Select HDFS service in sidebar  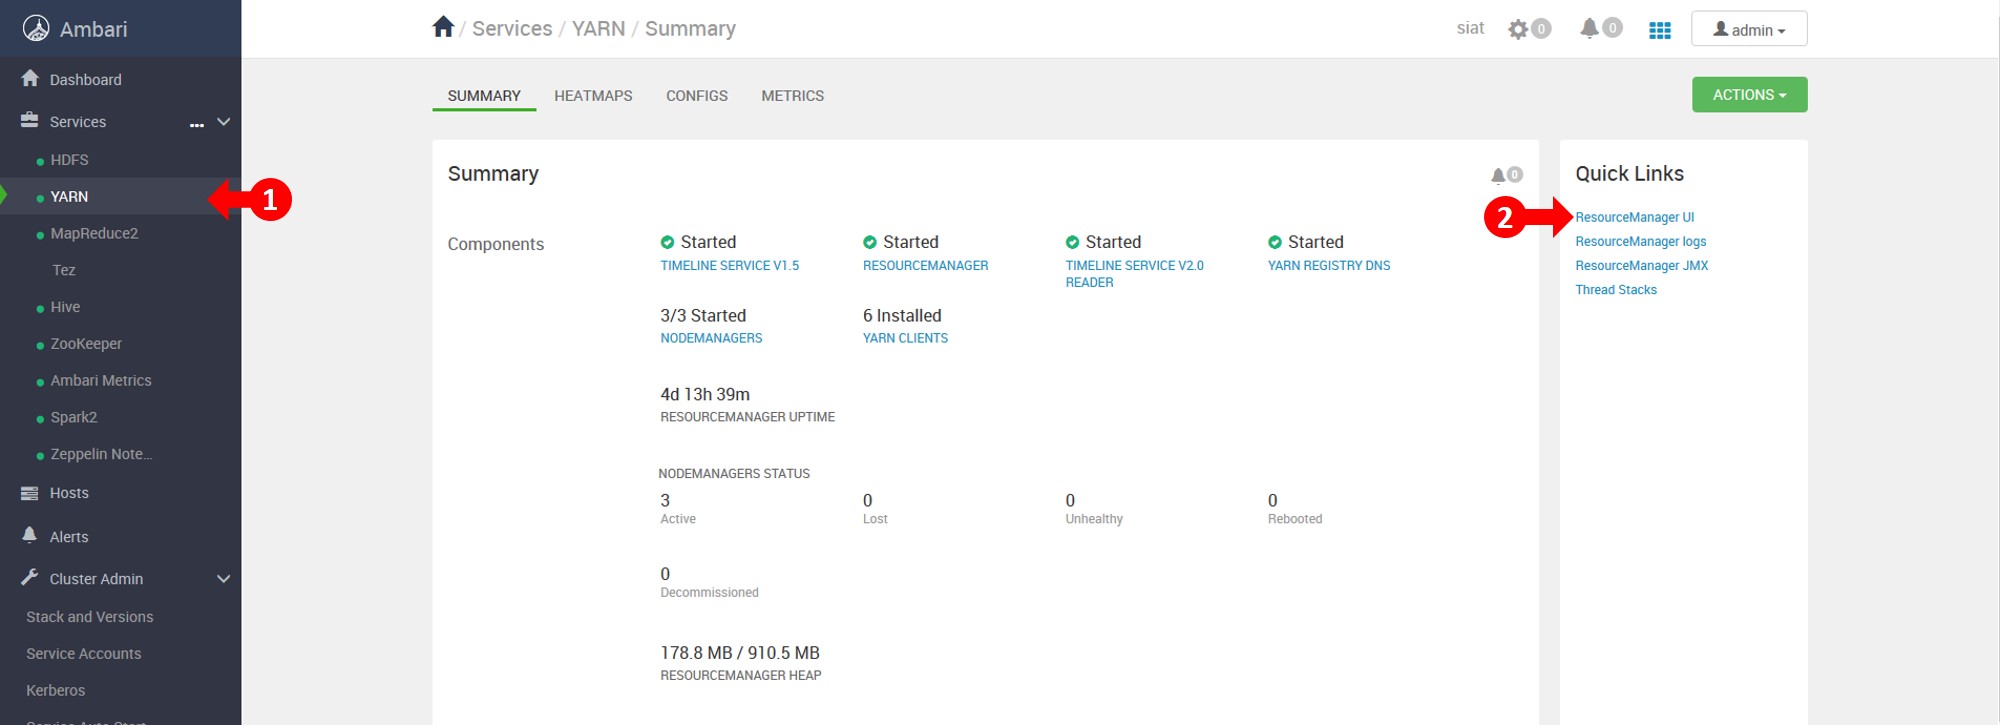coord(69,160)
